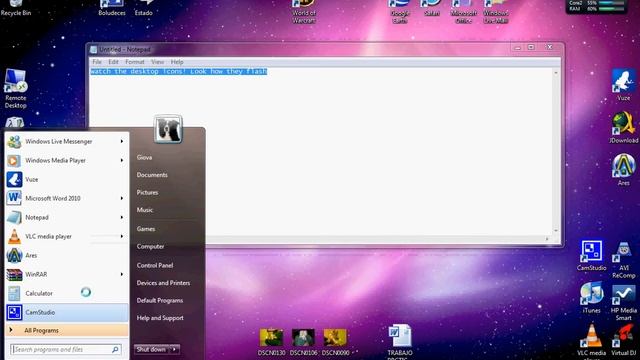Select the Windows Live Mail desktop shortcut

(496, 11)
